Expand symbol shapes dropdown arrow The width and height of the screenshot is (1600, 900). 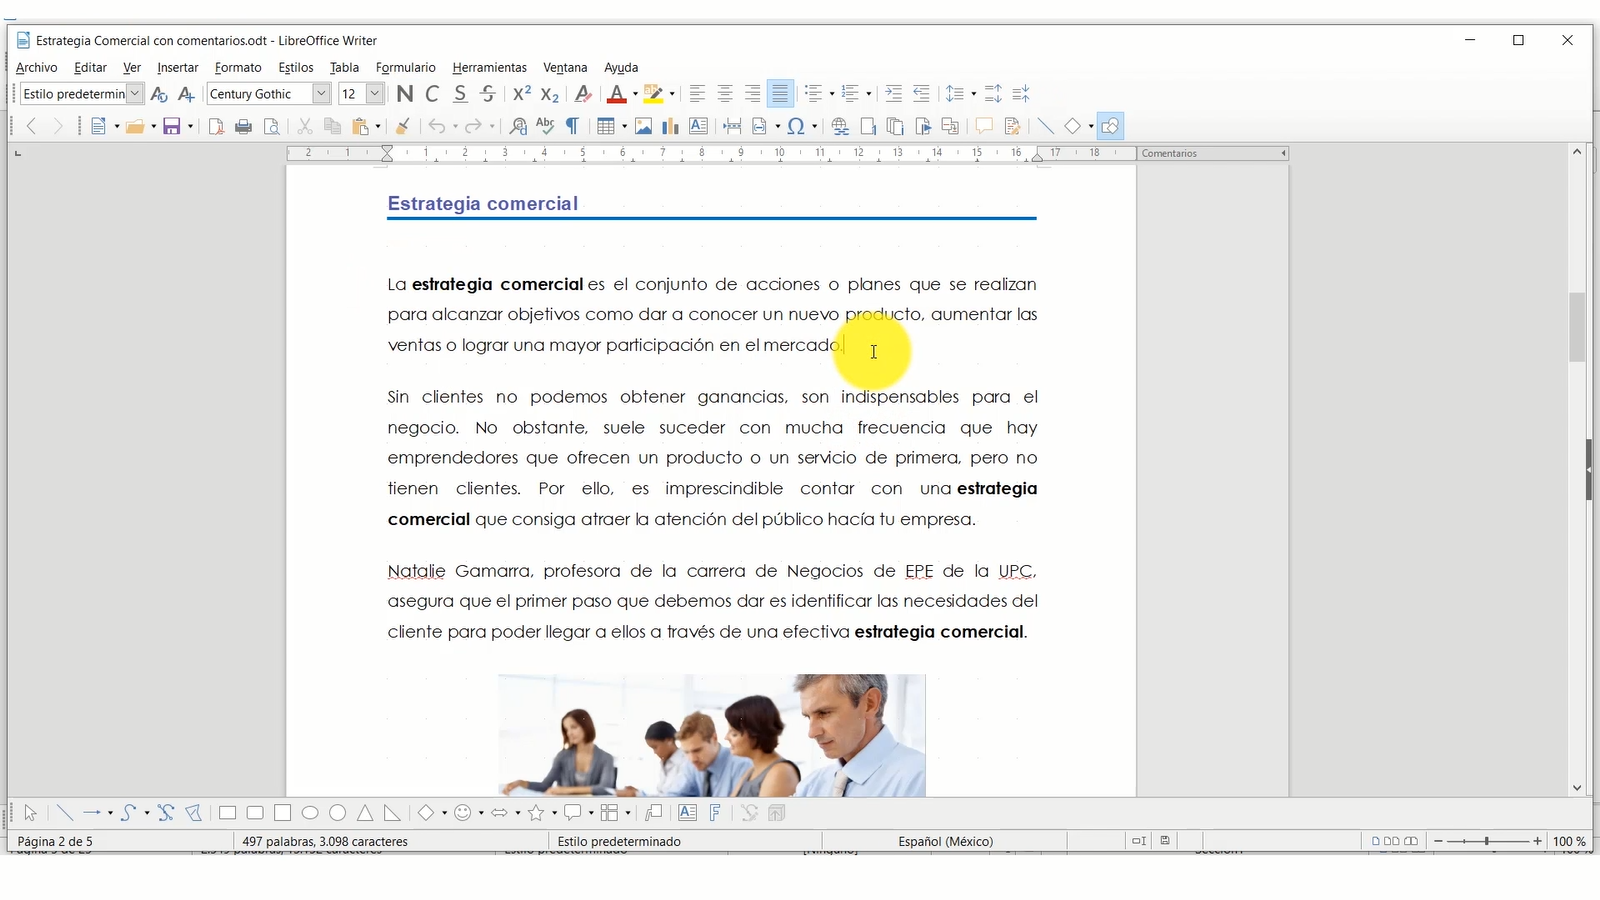click(x=481, y=813)
